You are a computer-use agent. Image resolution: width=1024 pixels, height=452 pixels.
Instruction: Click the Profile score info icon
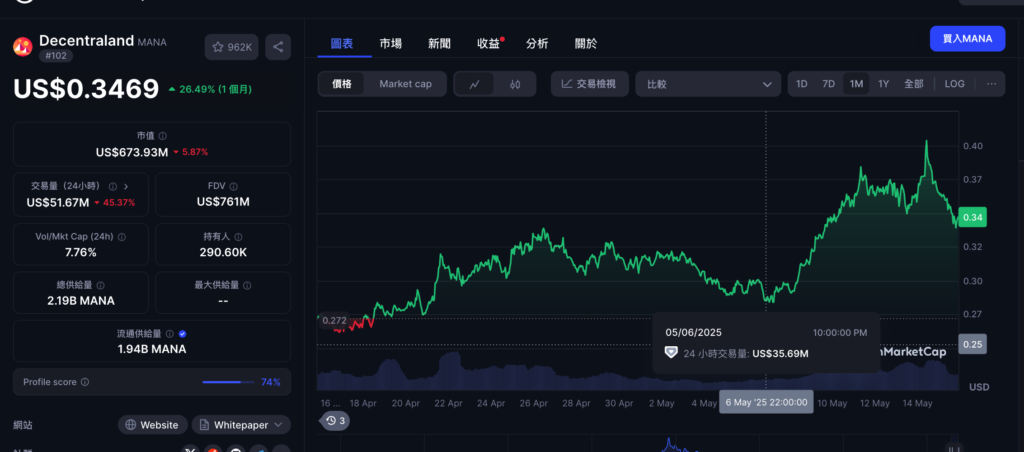click(85, 382)
